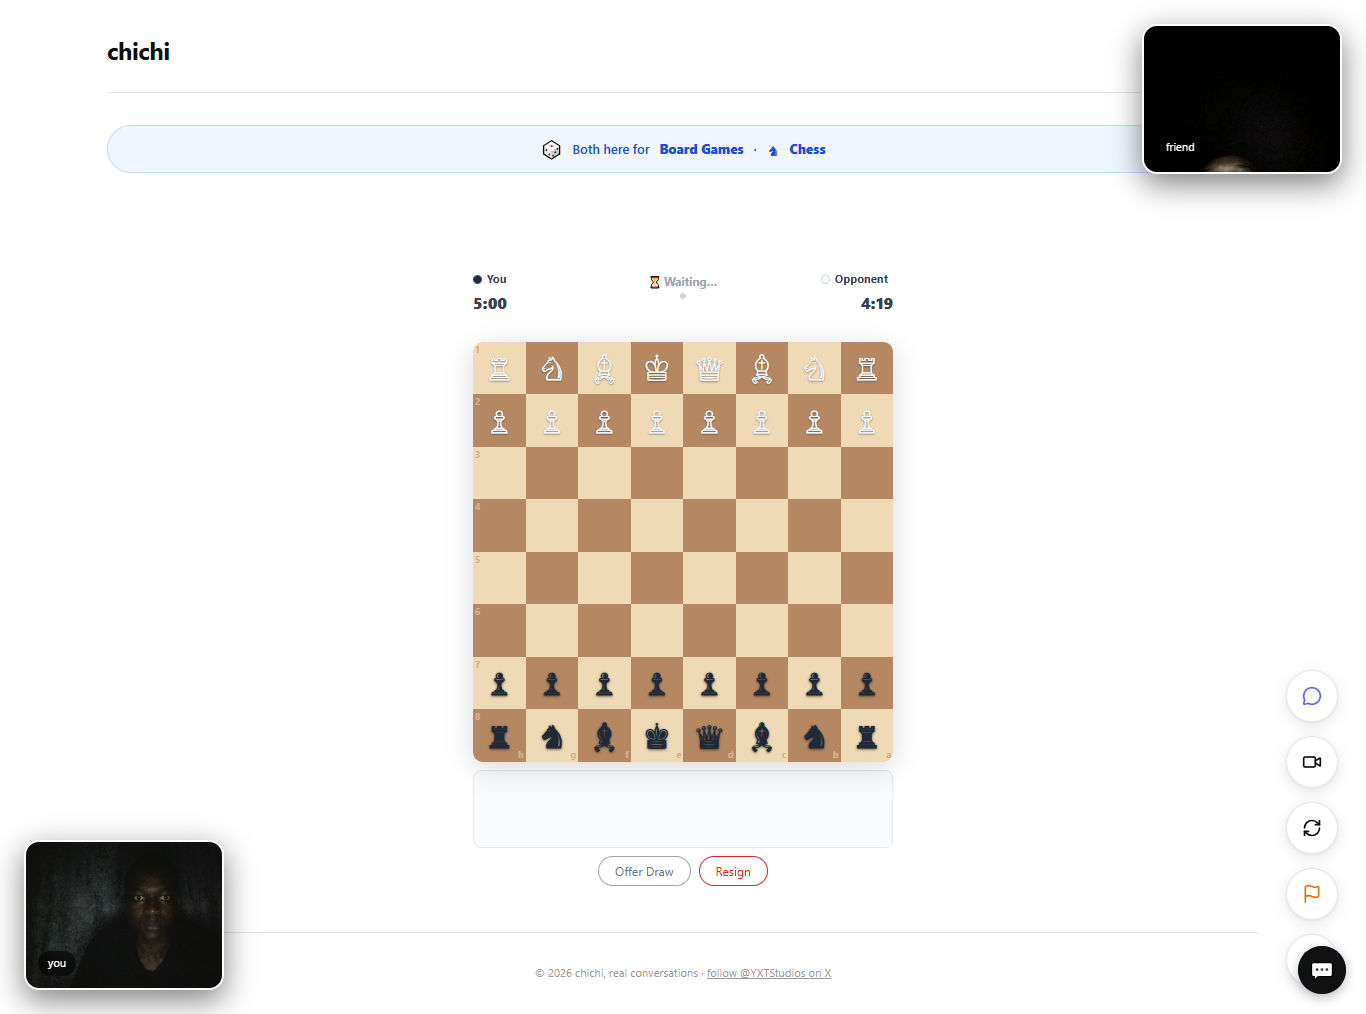Click the dice icon in the banner

coord(551,149)
